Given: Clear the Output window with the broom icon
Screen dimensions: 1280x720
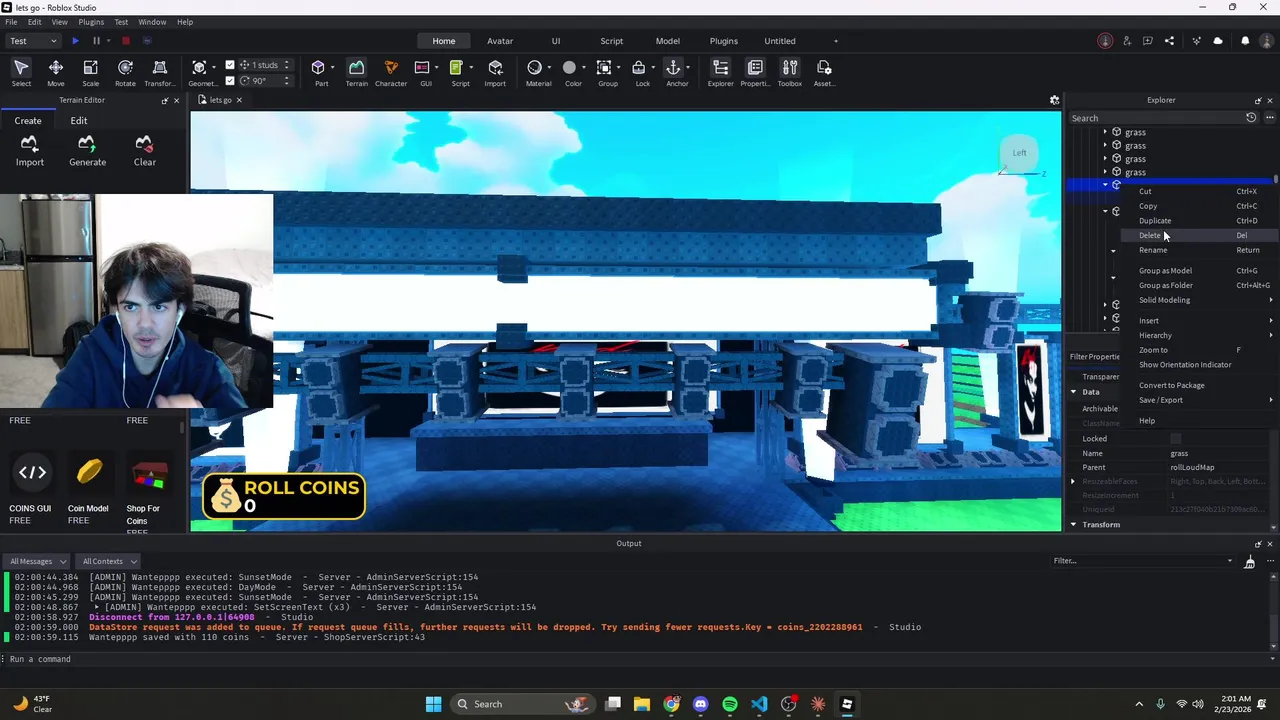Looking at the screenshot, I should pyautogui.click(x=1249, y=562).
